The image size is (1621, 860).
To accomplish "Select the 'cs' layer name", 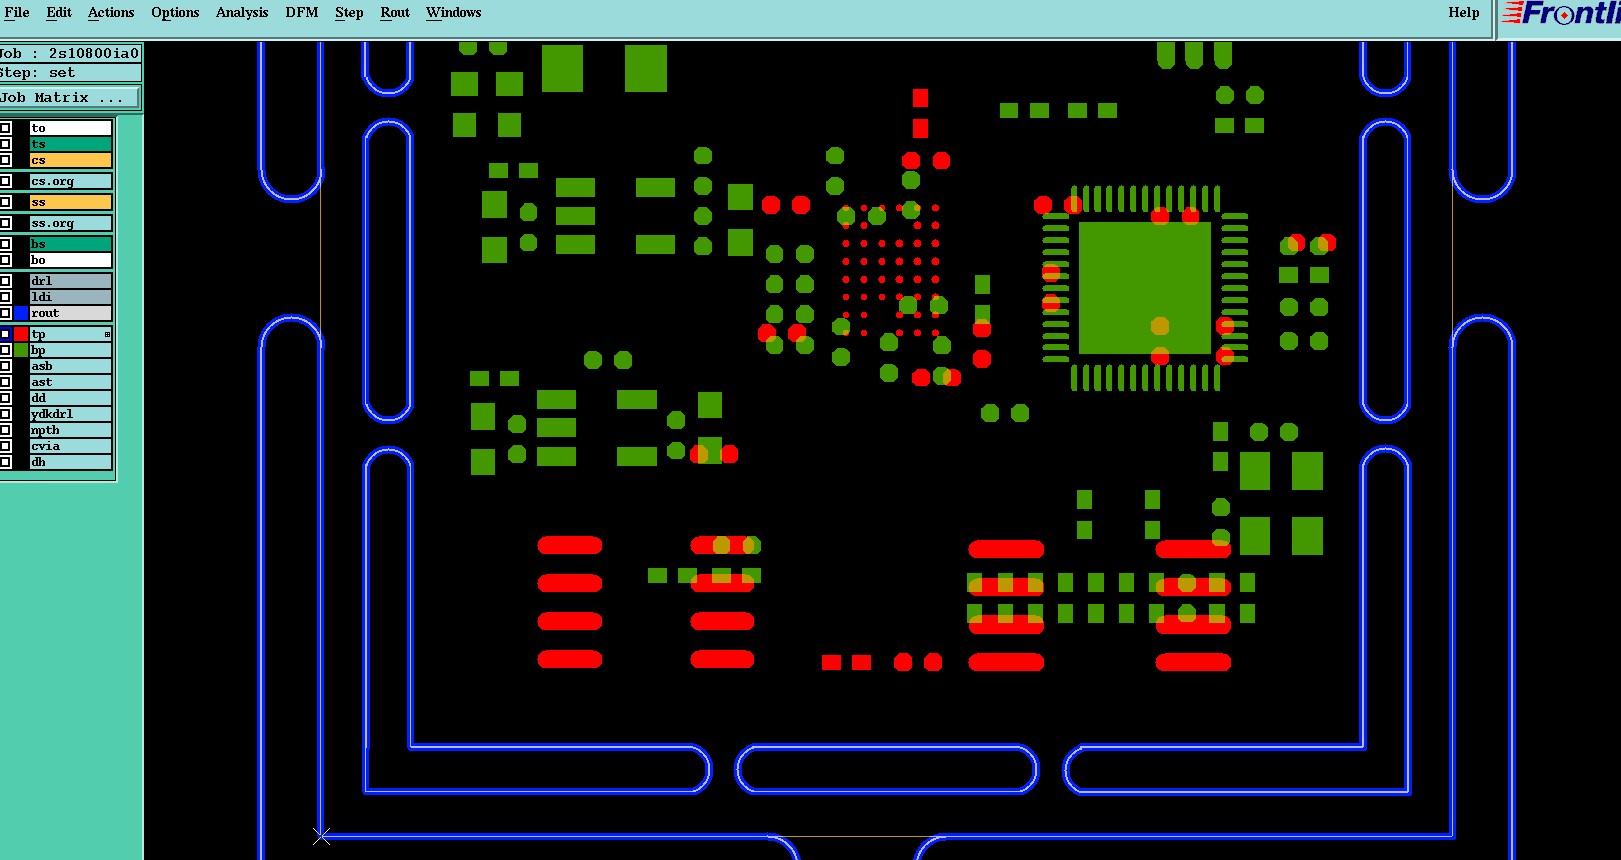I will [x=70, y=160].
